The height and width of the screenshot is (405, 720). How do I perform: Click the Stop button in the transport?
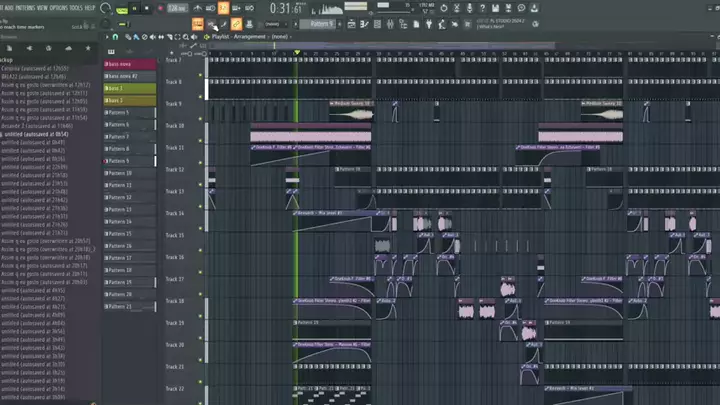coord(146,8)
